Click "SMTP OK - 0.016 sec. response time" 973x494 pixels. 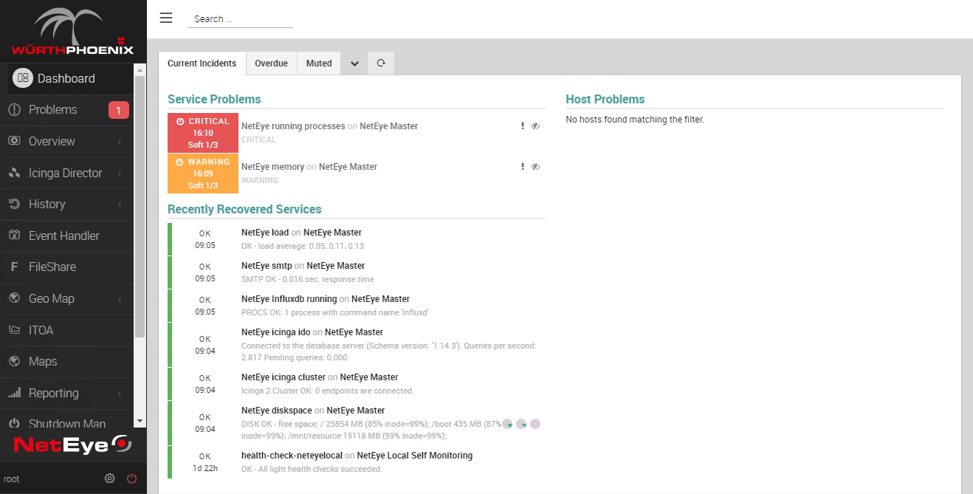(x=308, y=279)
